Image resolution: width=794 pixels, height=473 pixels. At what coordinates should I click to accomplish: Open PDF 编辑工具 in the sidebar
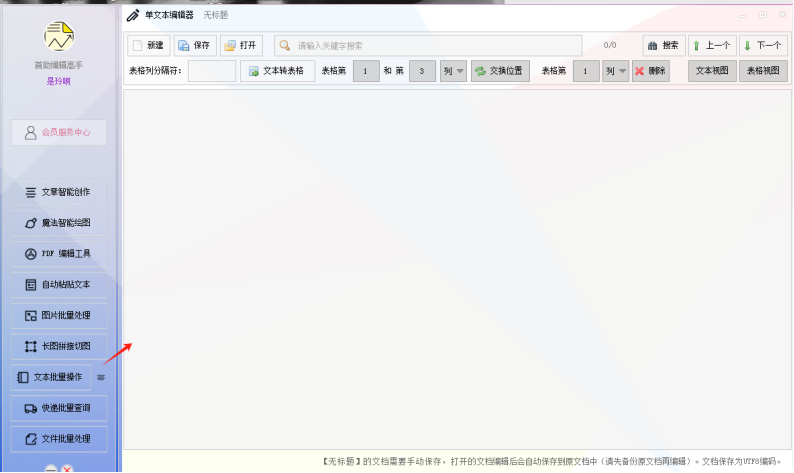(59, 254)
